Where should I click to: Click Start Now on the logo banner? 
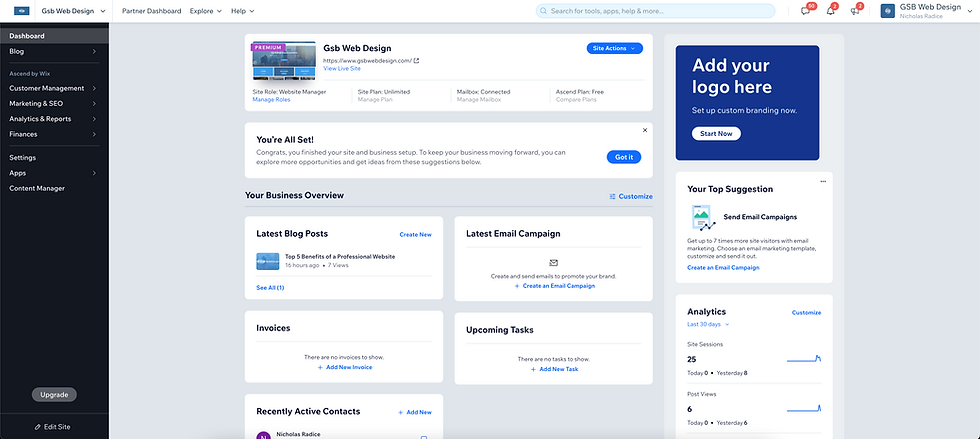coord(716,133)
